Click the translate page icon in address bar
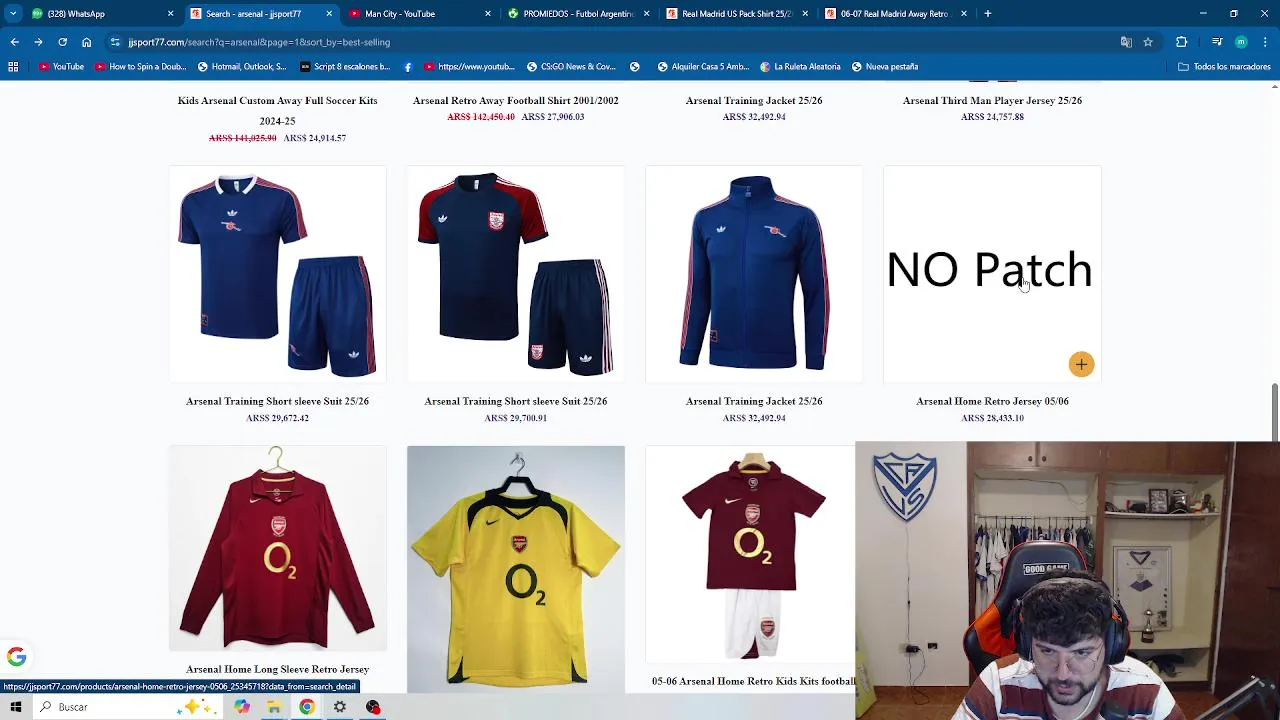 1126,42
